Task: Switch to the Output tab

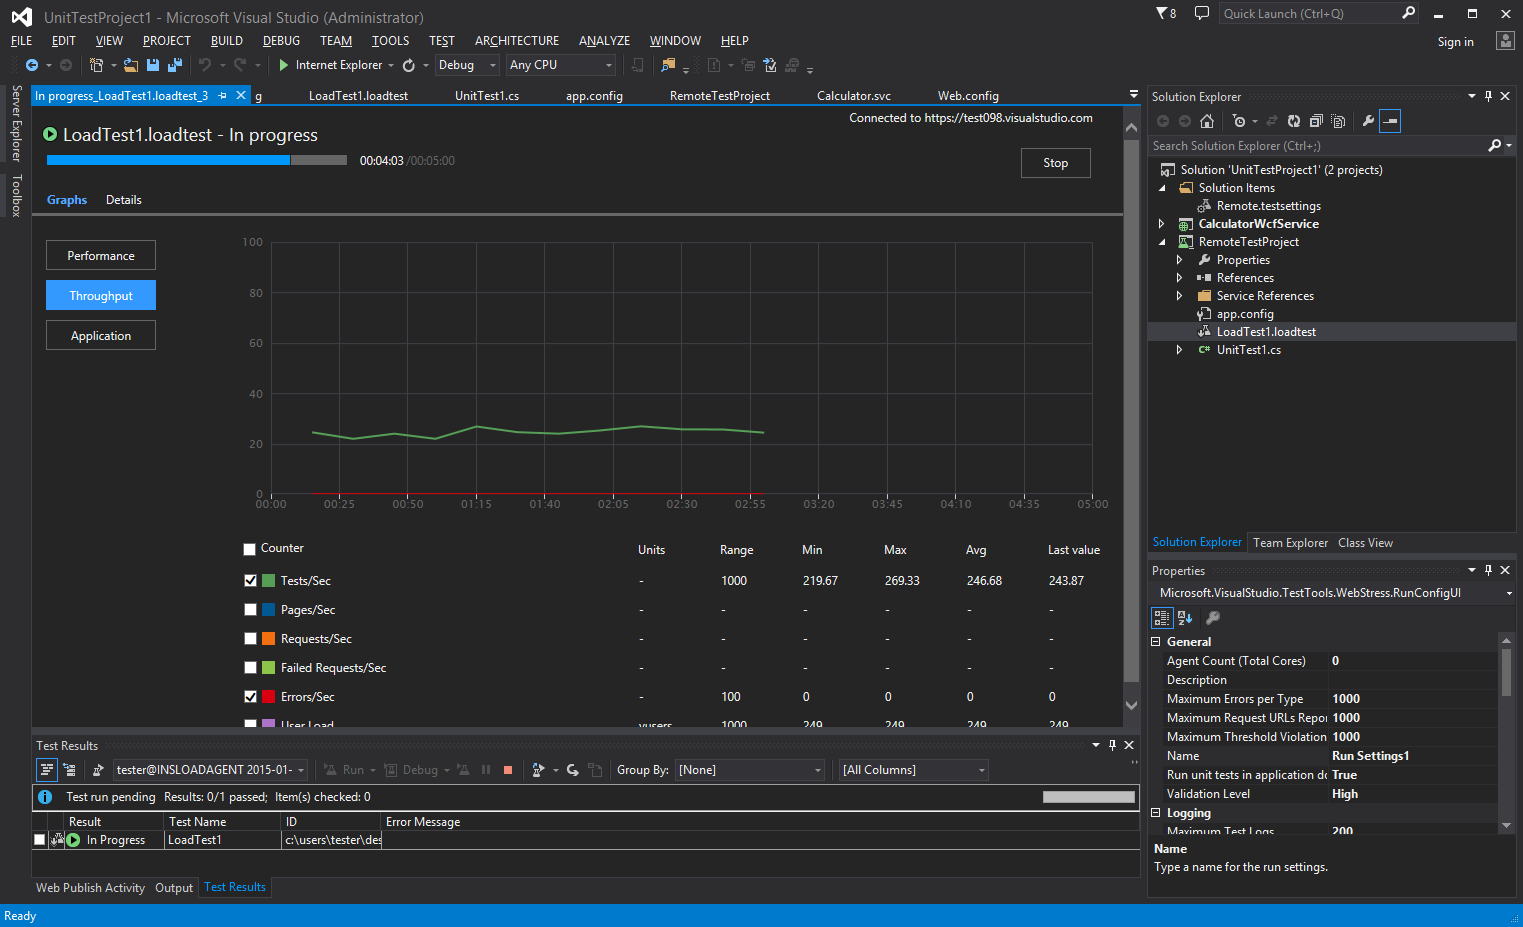Action: pyautogui.click(x=174, y=888)
